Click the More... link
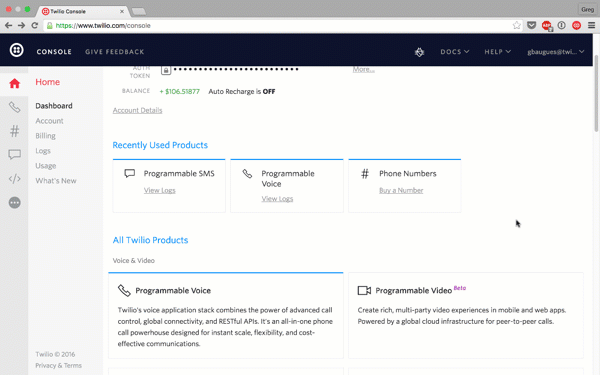600x375 pixels. coord(364,69)
